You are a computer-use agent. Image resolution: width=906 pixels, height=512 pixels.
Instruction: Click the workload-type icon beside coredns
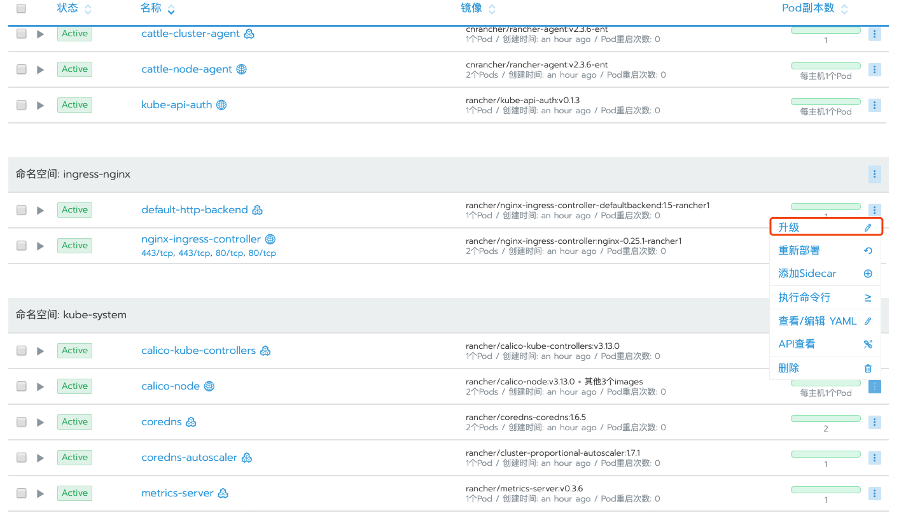point(191,422)
